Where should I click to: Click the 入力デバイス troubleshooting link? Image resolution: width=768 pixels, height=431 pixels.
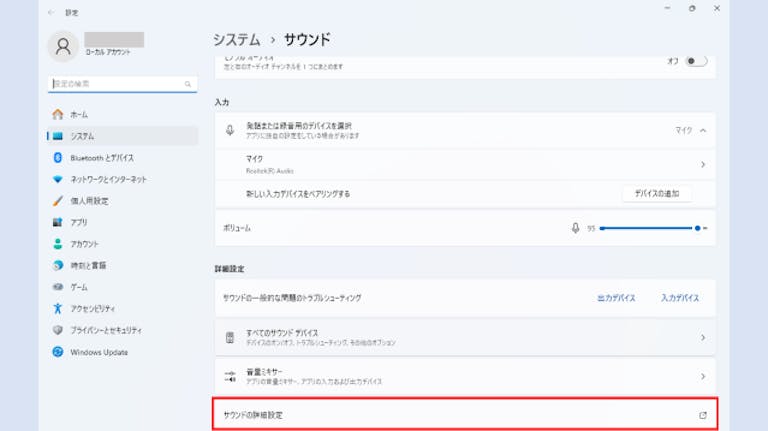point(680,298)
